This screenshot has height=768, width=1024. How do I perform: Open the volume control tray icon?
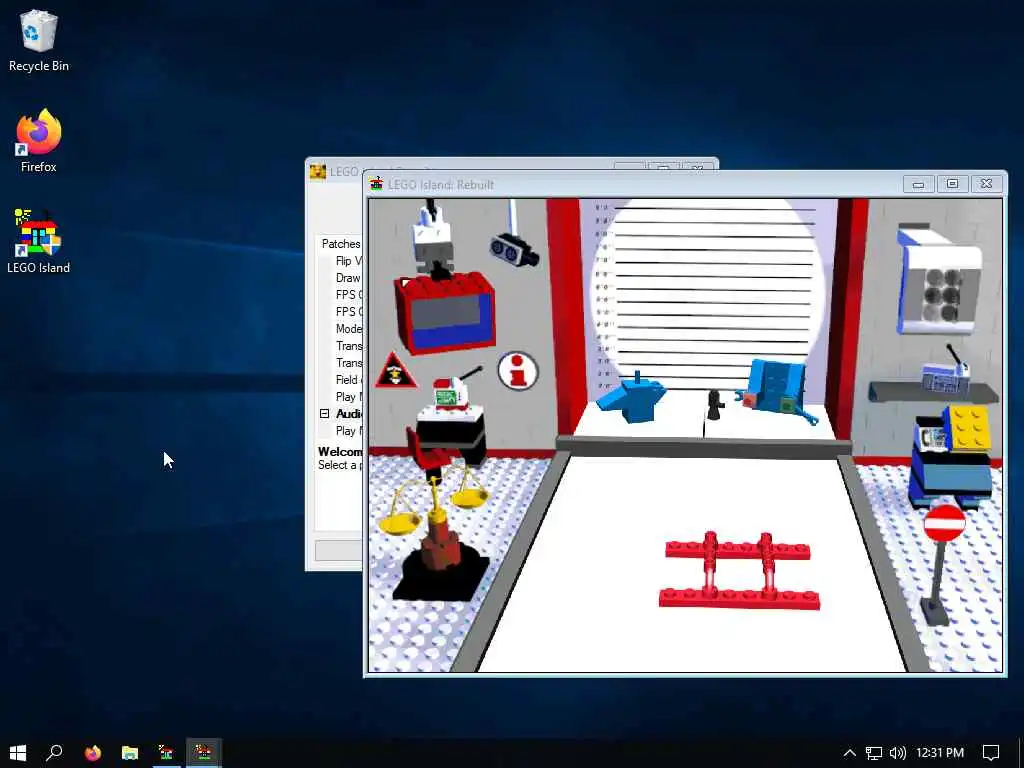[x=898, y=753]
